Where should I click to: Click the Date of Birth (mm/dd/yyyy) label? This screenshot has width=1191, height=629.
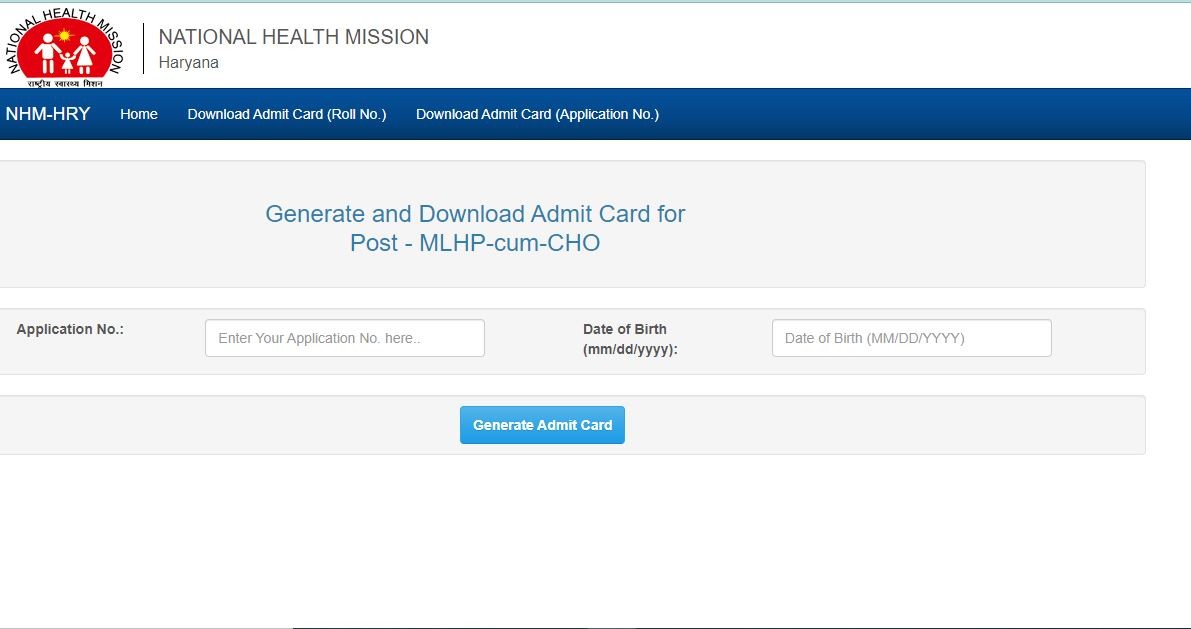point(630,339)
